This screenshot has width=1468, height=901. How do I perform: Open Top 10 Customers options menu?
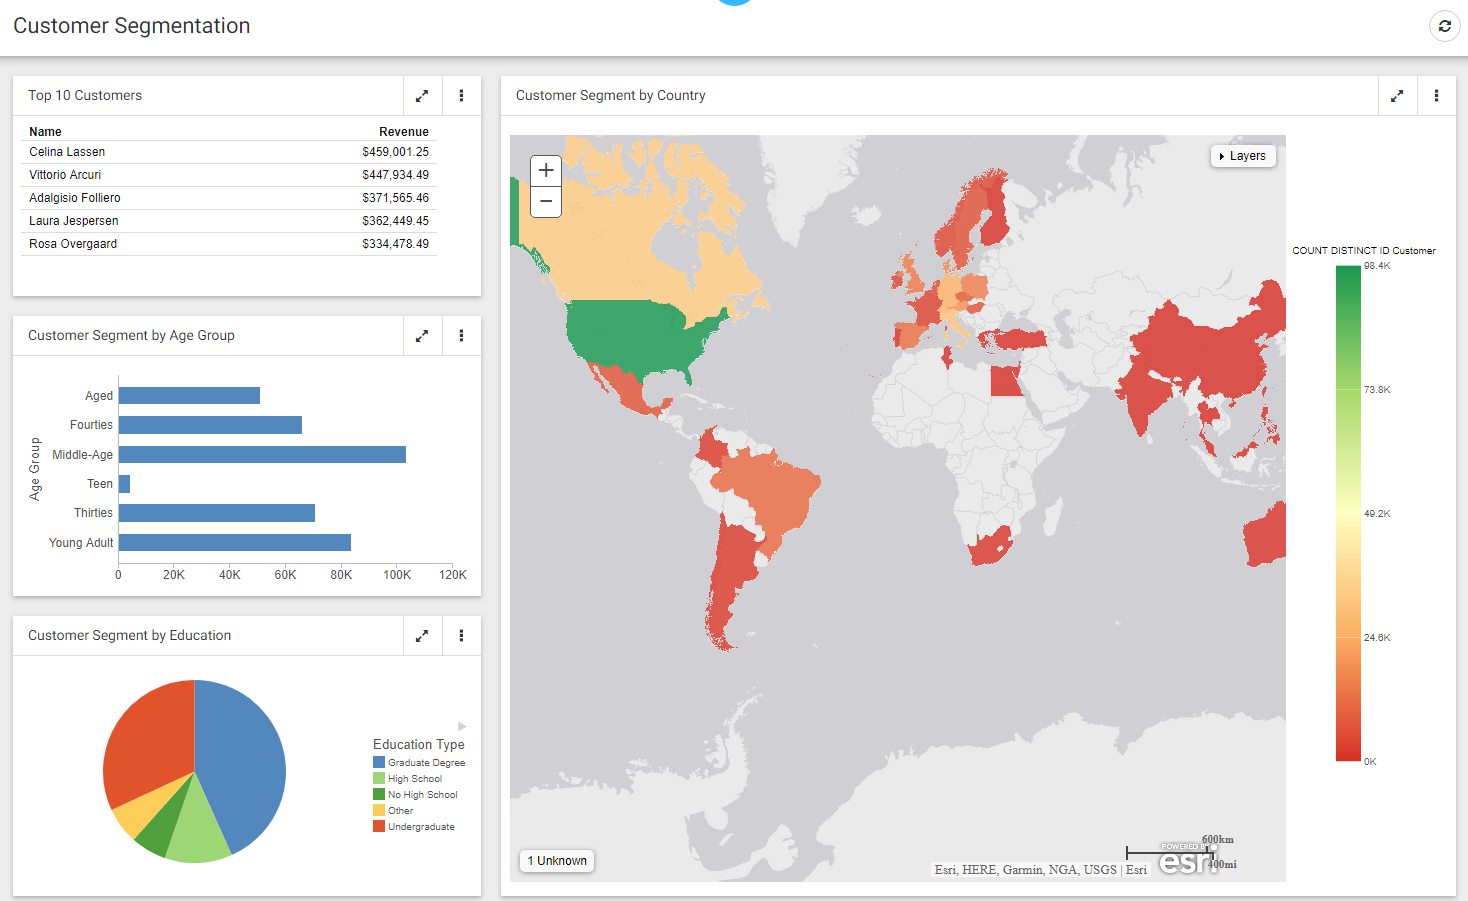[461, 96]
